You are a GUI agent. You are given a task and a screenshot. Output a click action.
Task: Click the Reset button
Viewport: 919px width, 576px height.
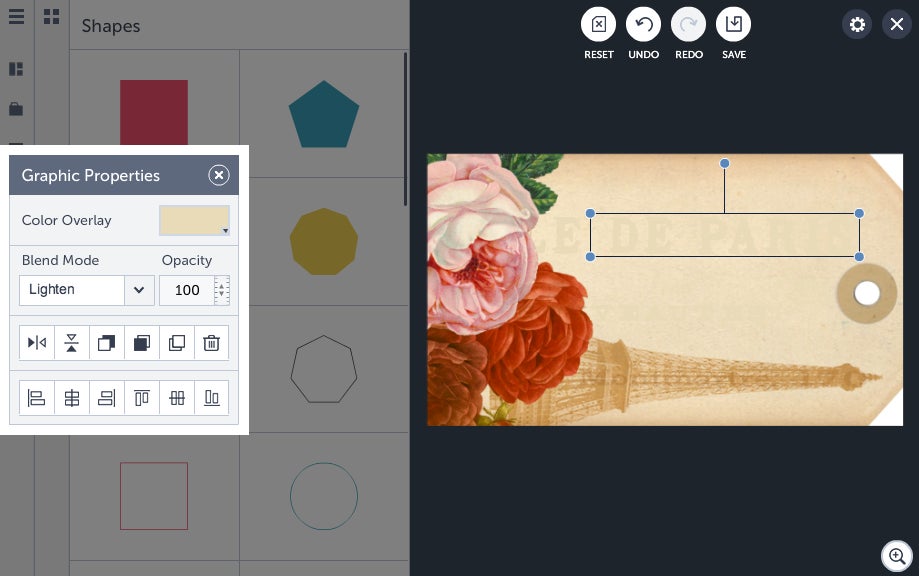pyautogui.click(x=598, y=25)
